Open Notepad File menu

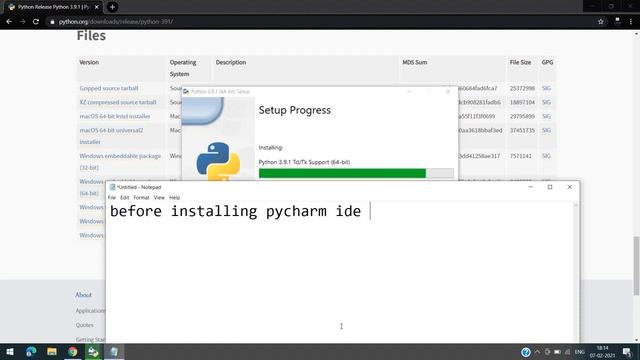pos(112,198)
